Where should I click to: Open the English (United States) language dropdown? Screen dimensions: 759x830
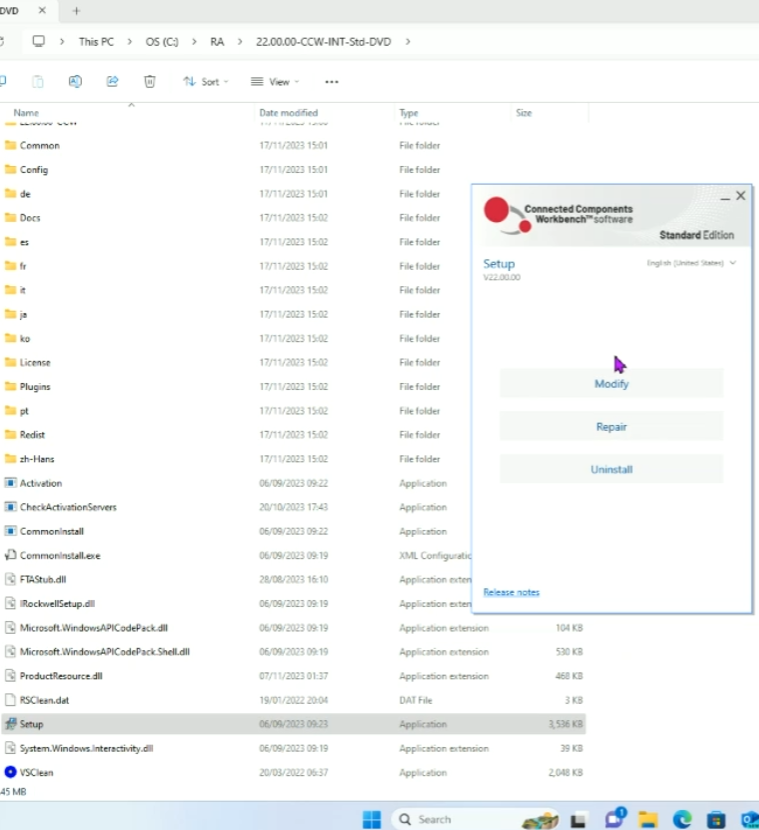click(691, 263)
